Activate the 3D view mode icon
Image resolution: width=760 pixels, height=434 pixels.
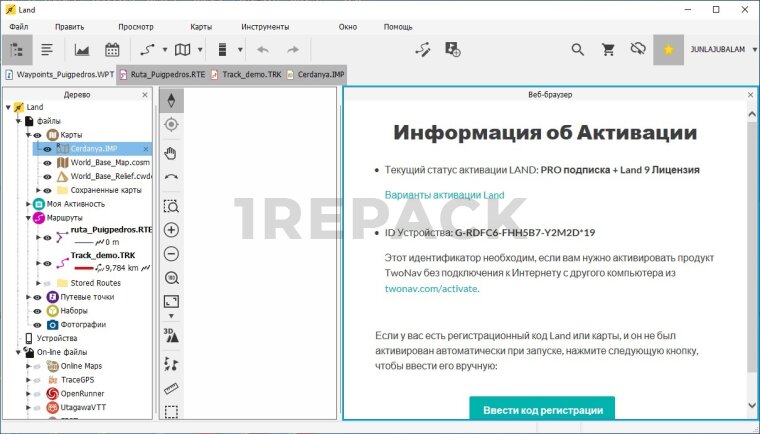click(171, 335)
